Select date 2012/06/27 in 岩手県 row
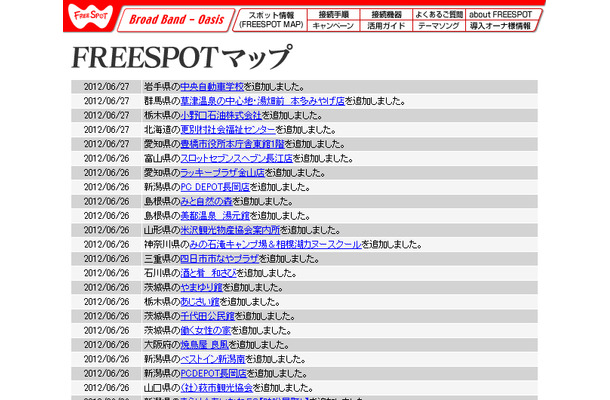This screenshot has width=610, height=400. click(106, 86)
